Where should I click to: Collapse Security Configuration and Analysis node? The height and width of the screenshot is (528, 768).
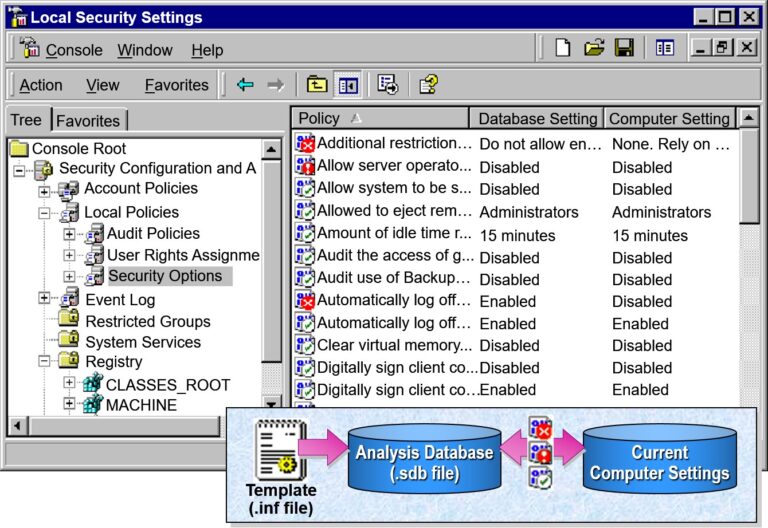point(19,170)
